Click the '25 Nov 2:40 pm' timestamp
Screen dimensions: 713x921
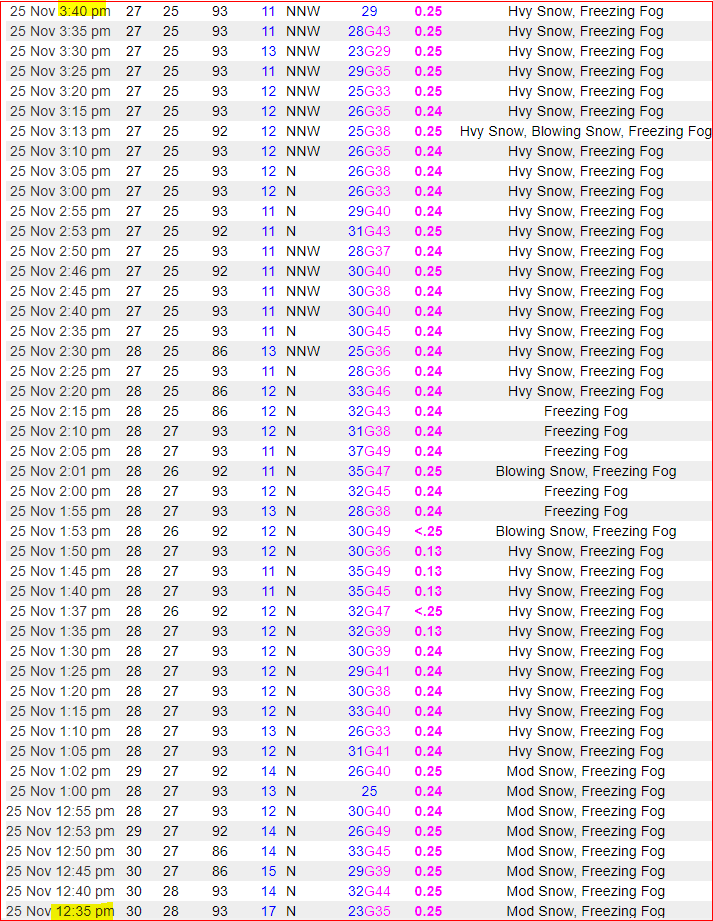pos(60,311)
